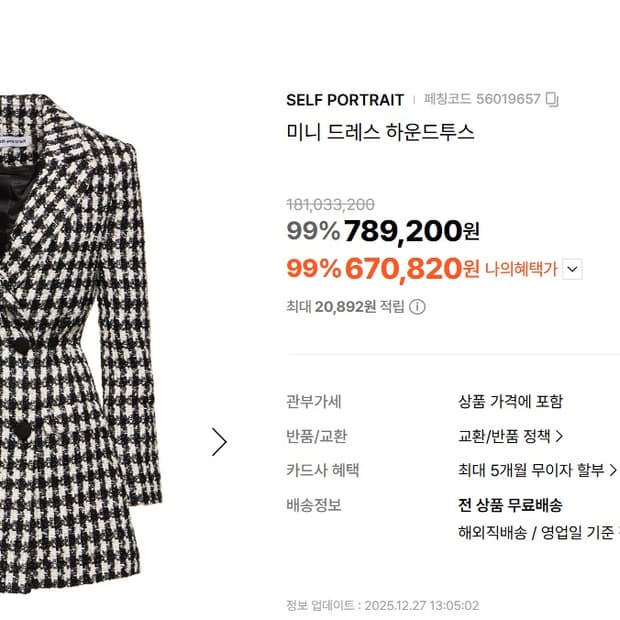620x620 pixels.
Task: Click the 최대 20,892원 적립 text
Action: pos(346,307)
